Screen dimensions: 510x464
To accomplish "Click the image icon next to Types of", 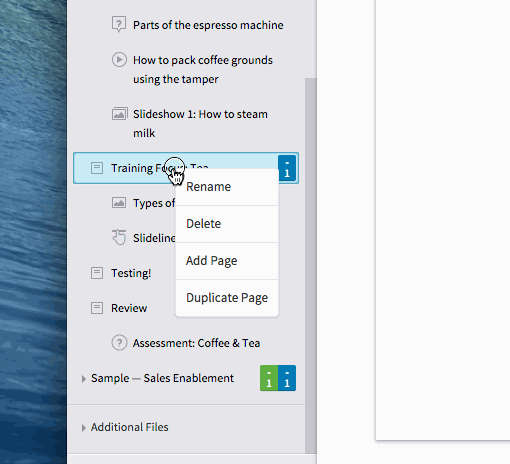I will (x=119, y=203).
